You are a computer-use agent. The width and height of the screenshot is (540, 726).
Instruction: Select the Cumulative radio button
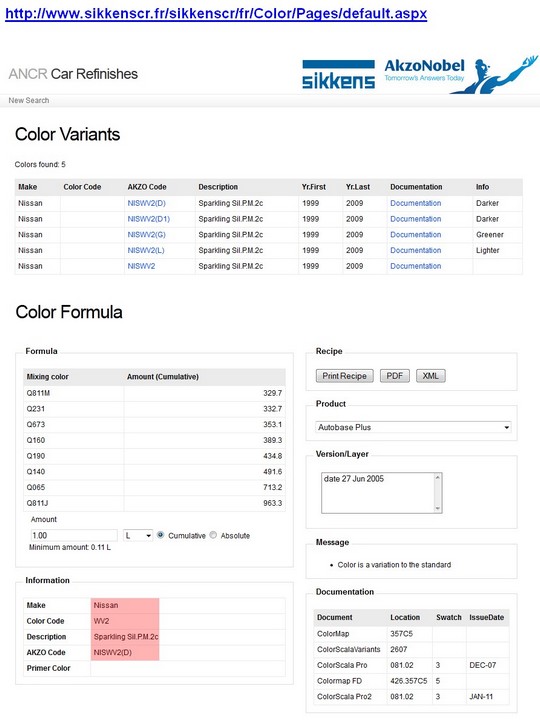coord(160,535)
